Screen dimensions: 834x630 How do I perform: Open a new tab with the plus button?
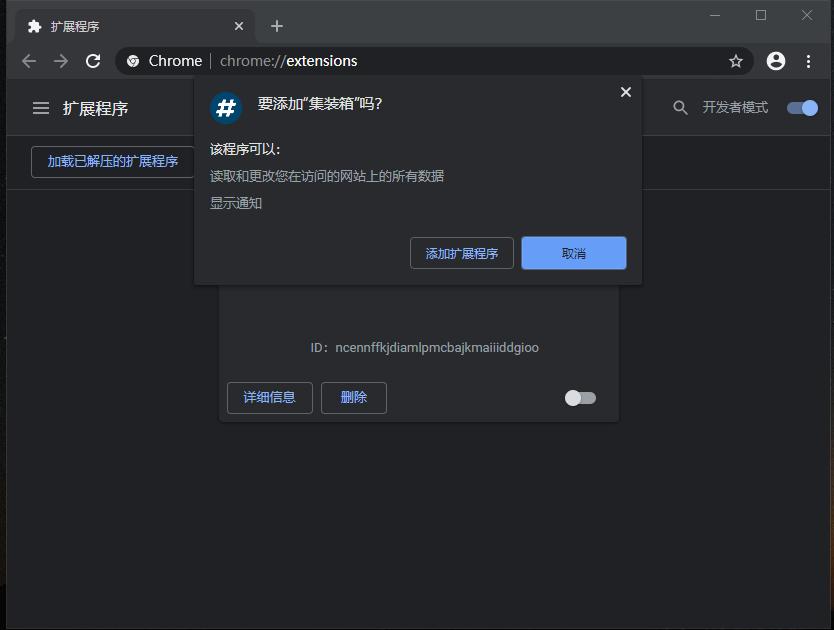277,26
